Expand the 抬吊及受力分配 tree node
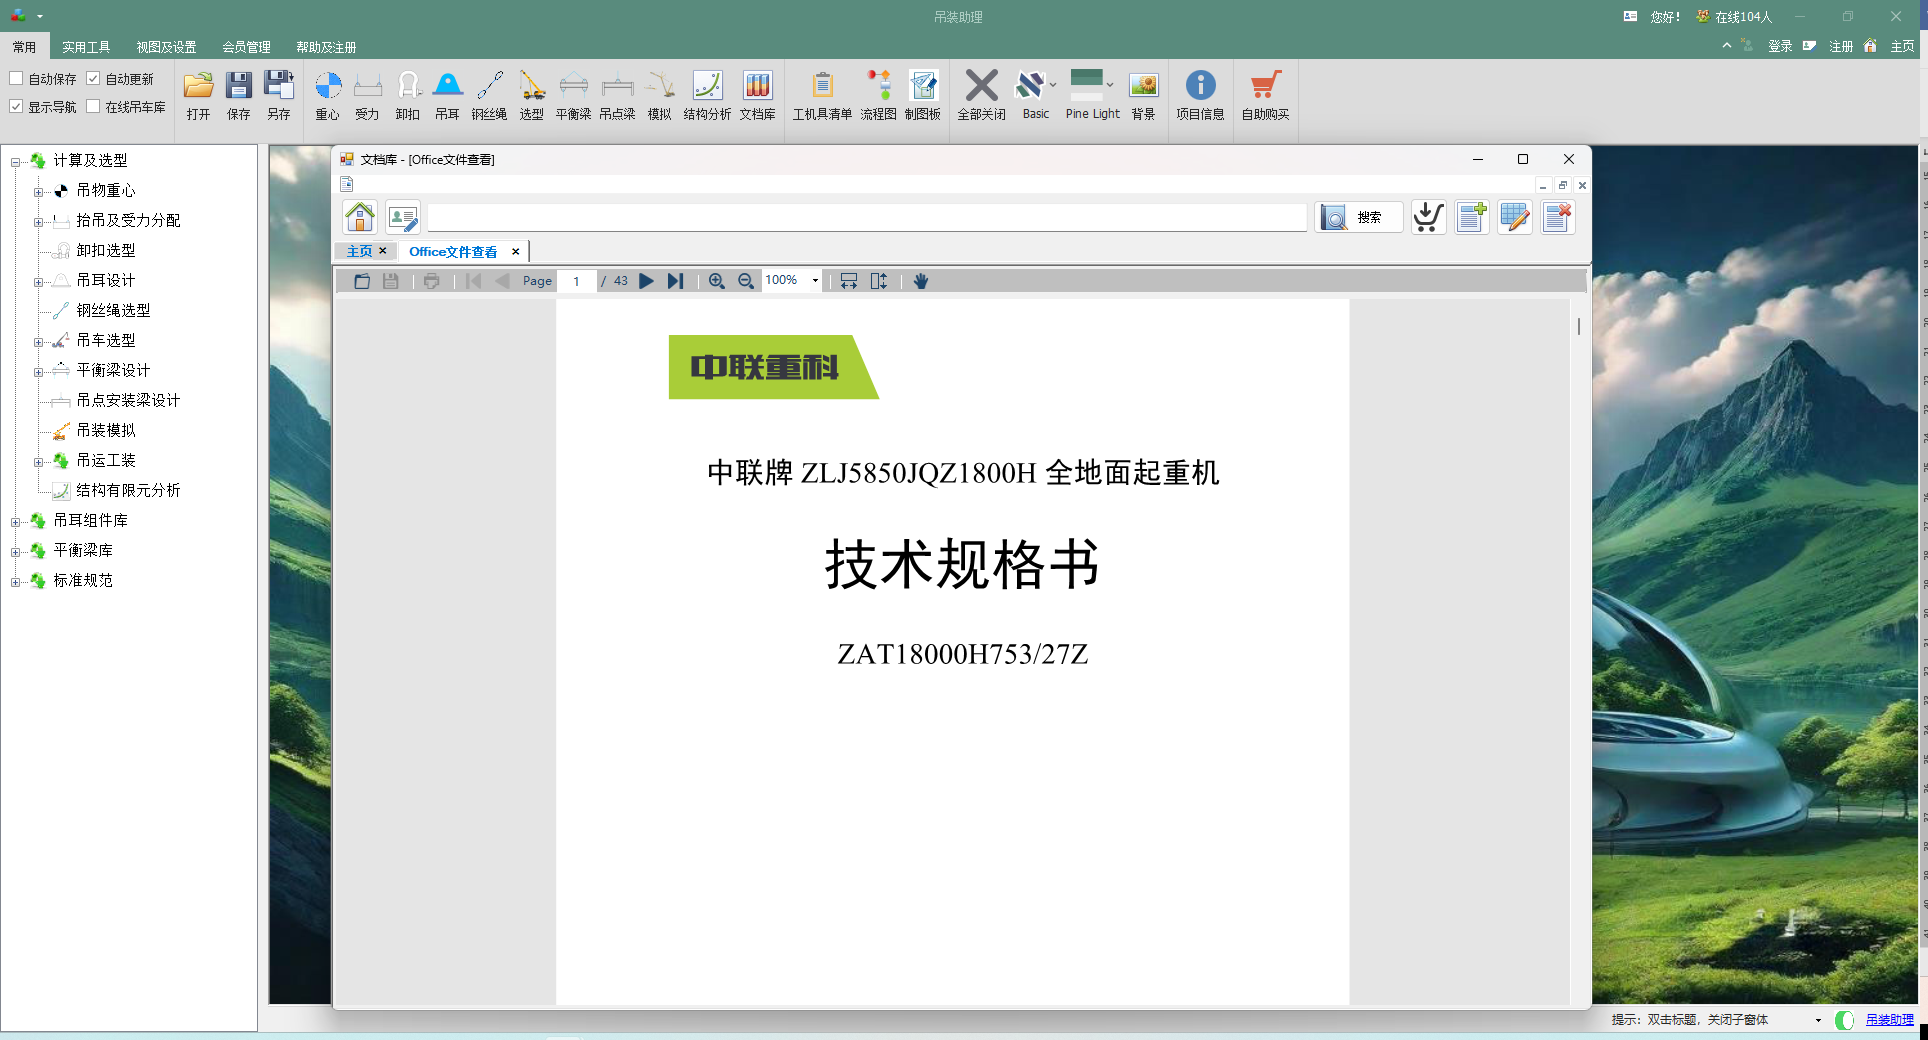This screenshot has height=1040, width=1928. (38, 222)
